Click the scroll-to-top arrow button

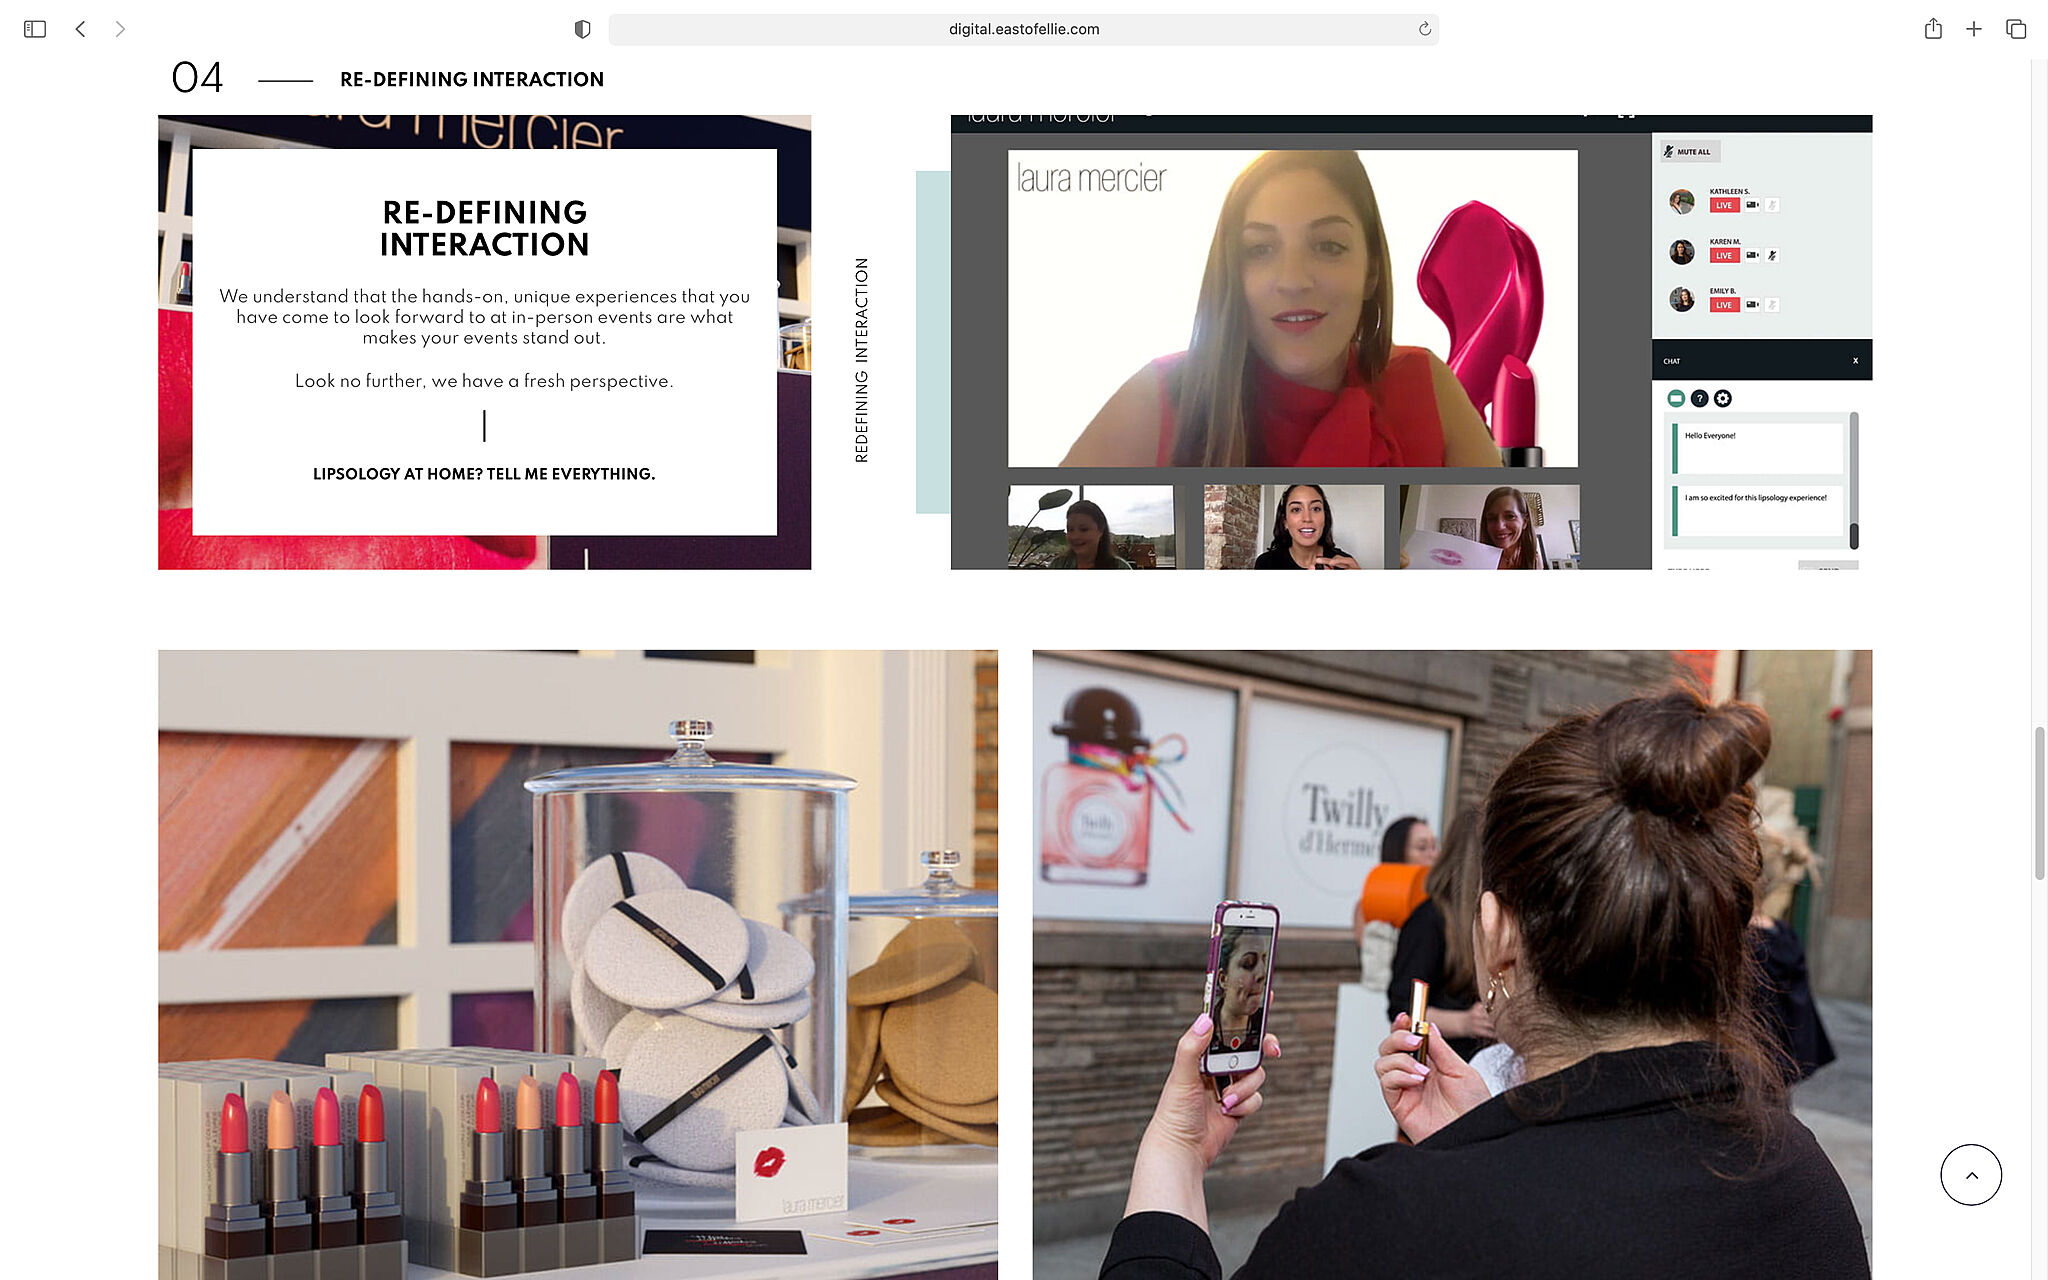pyautogui.click(x=1971, y=1175)
